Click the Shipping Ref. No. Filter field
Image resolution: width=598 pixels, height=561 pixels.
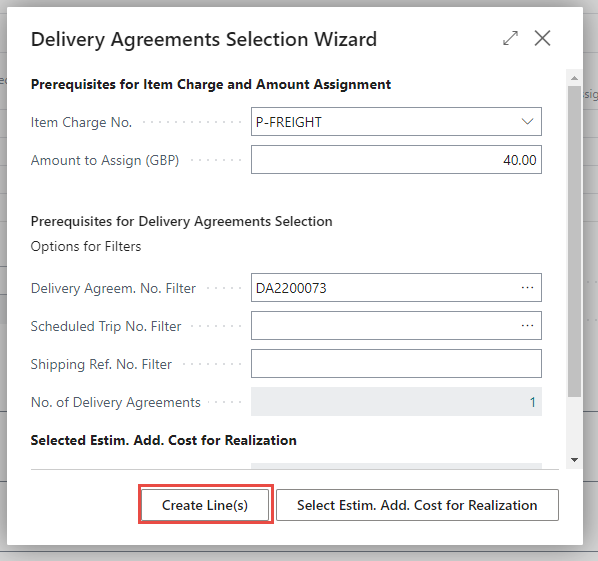click(396, 363)
